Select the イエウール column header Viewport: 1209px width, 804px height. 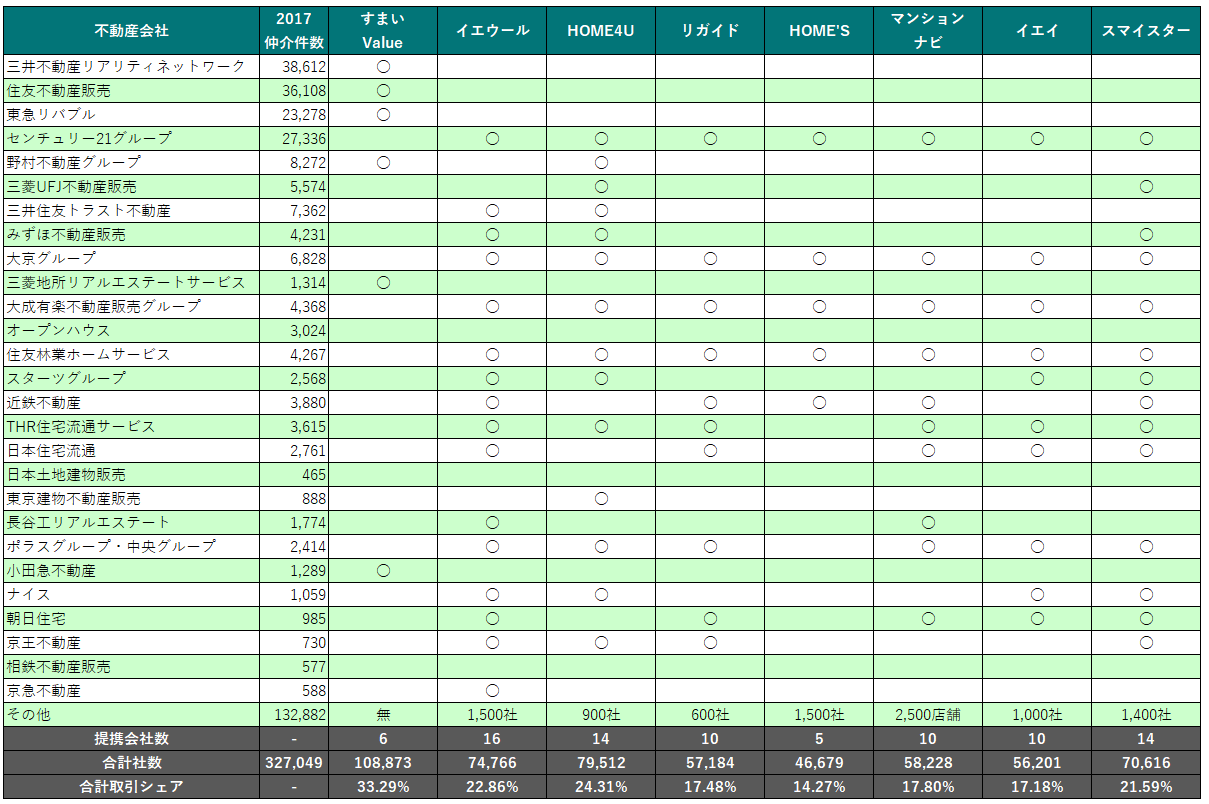pyautogui.click(x=491, y=30)
